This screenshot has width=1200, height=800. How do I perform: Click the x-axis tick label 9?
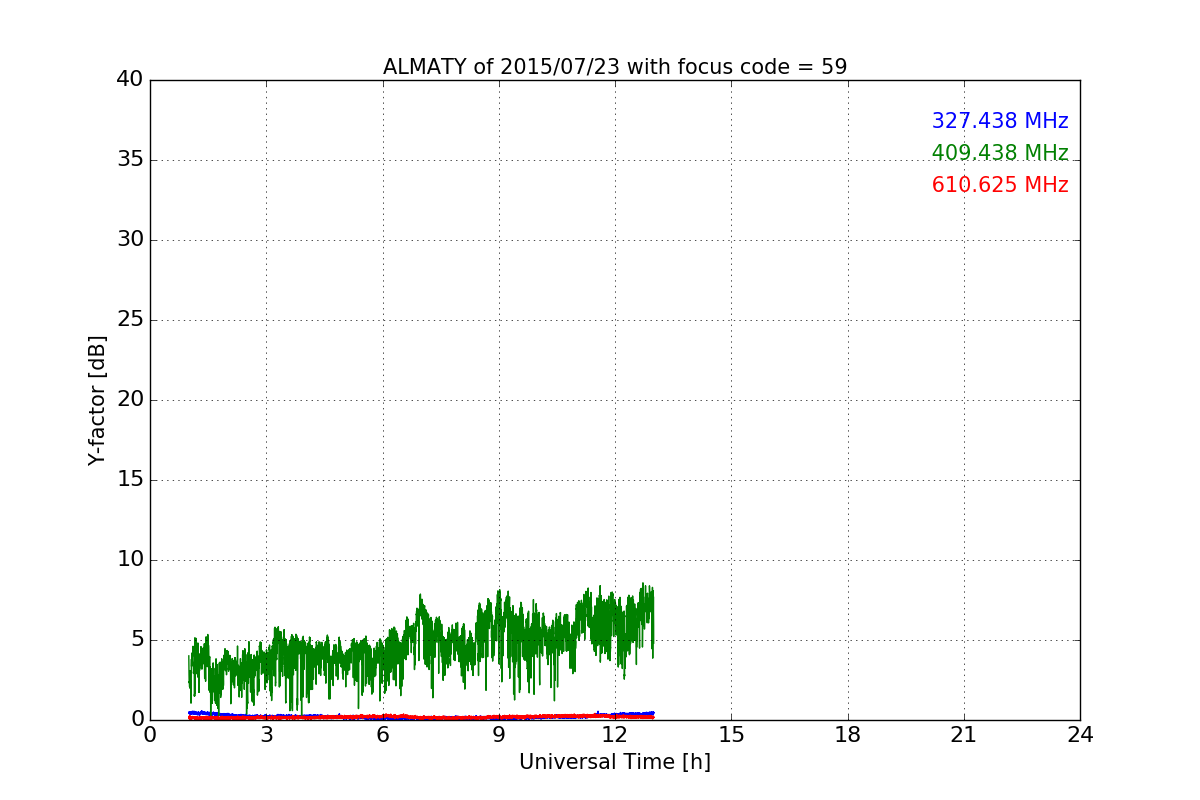tap(499, 735)
